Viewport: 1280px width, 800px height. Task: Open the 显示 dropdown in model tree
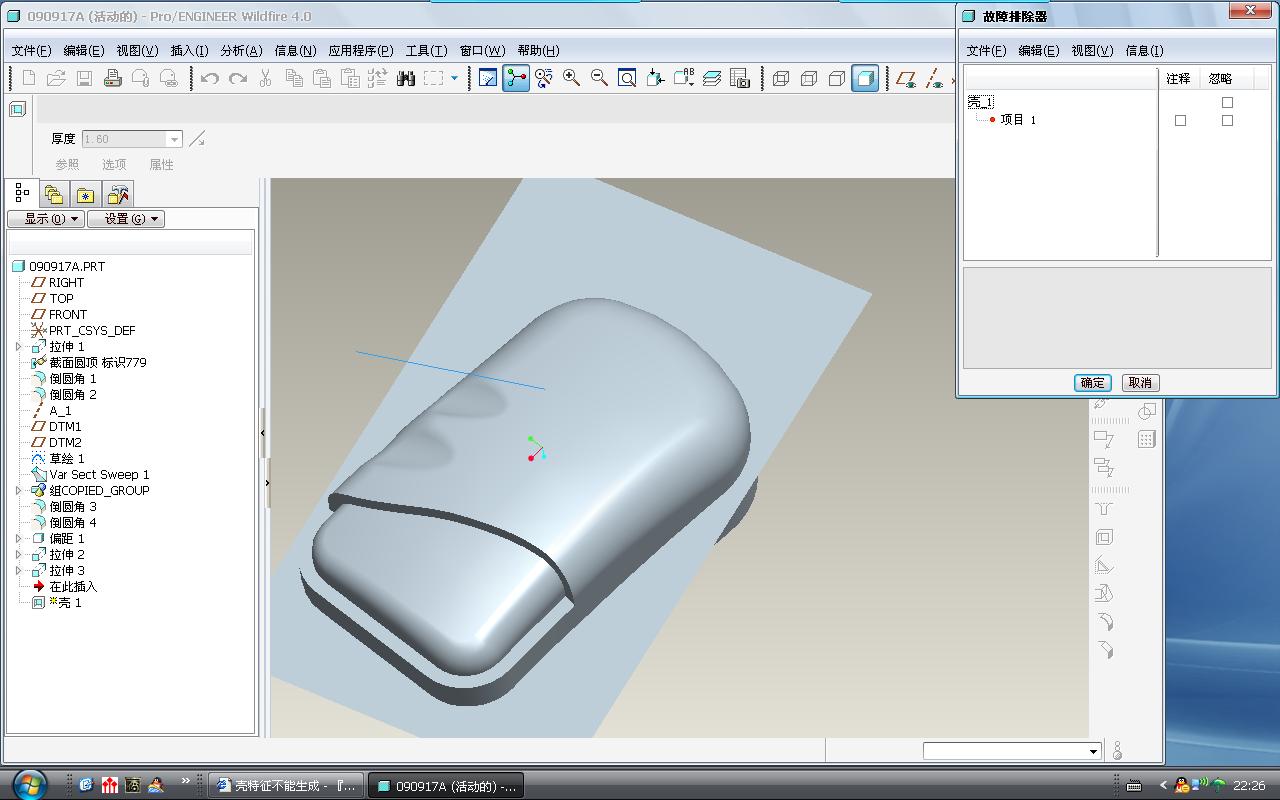46,219
